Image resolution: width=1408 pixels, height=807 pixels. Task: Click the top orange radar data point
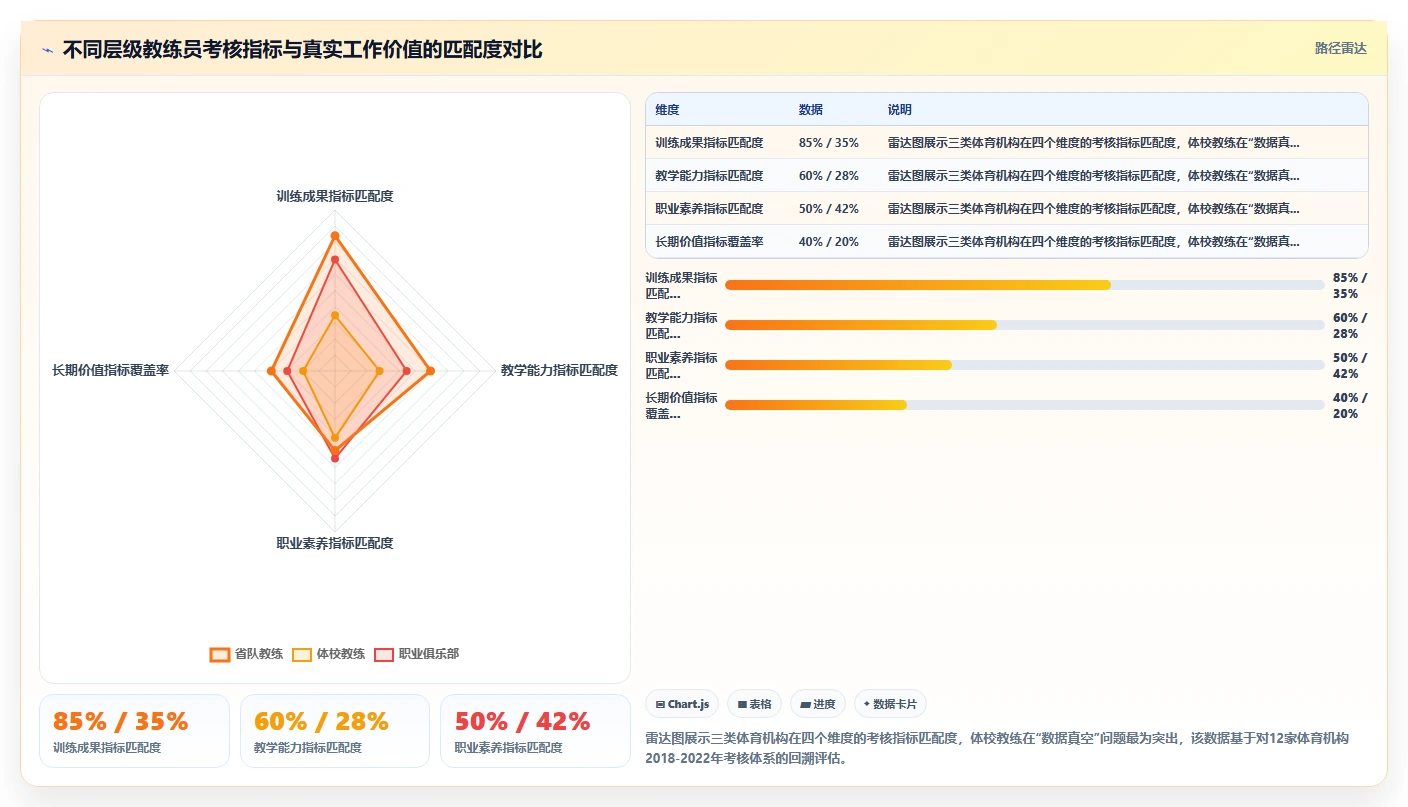[335, 236]
